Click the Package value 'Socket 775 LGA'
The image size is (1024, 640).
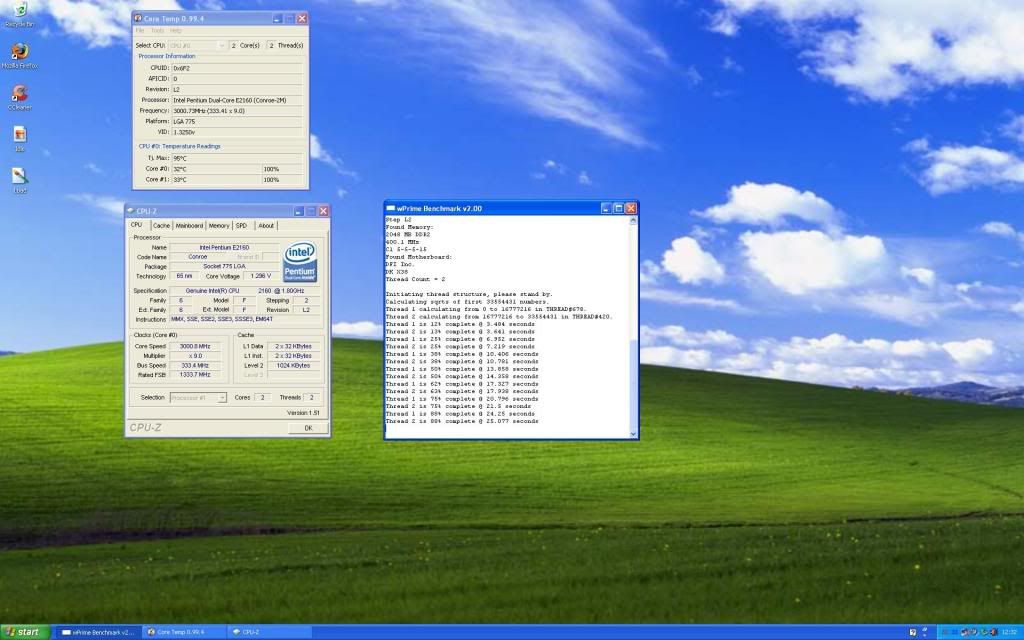point(224,266)
